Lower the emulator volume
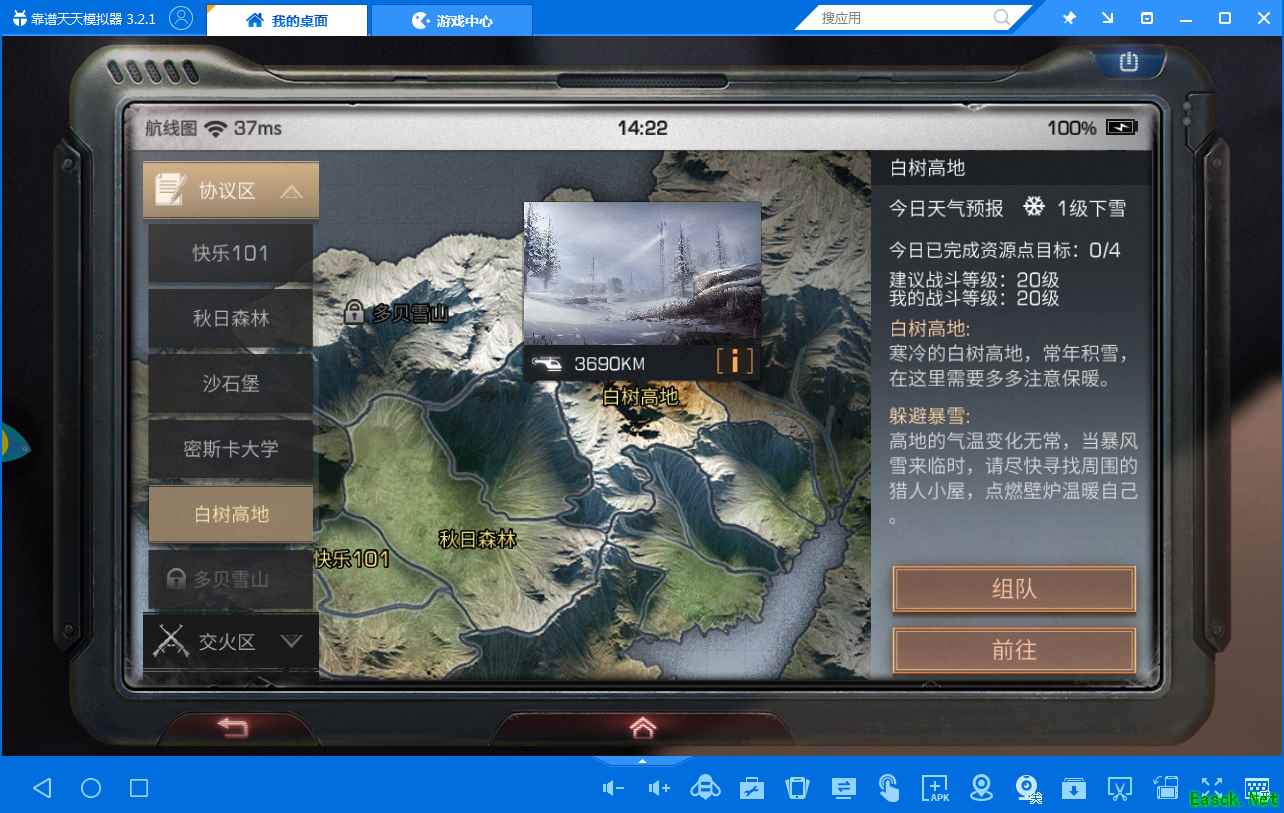Screen dimensions: 1284x813 [613, 788]
